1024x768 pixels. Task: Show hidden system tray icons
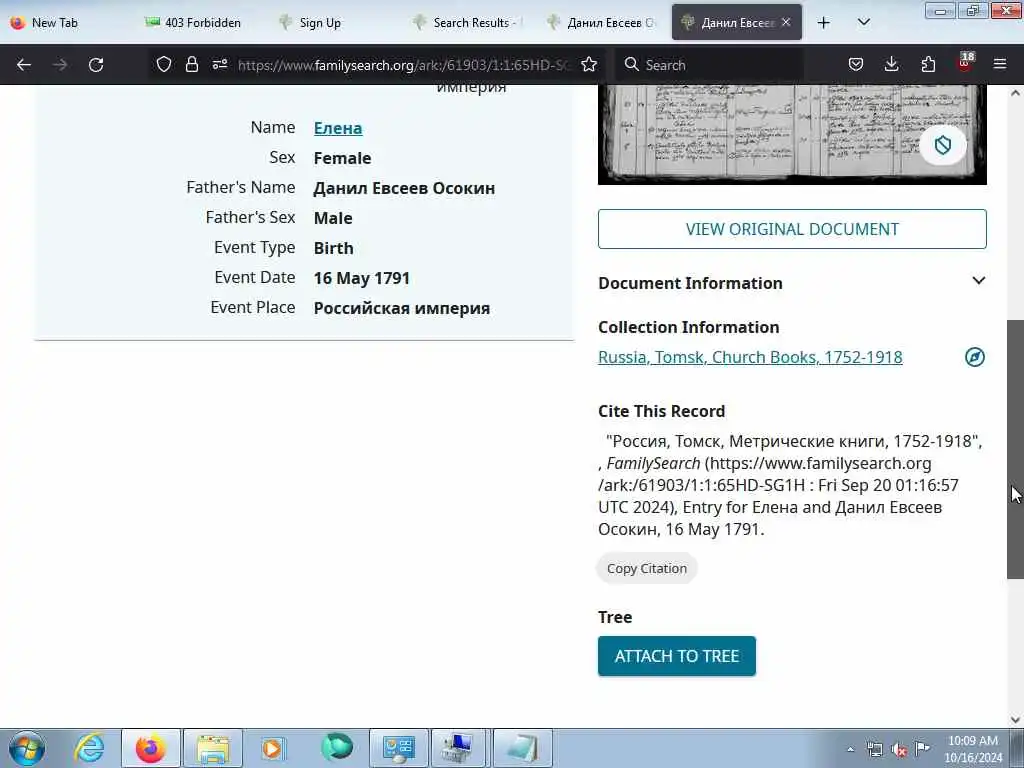point(850,750)
